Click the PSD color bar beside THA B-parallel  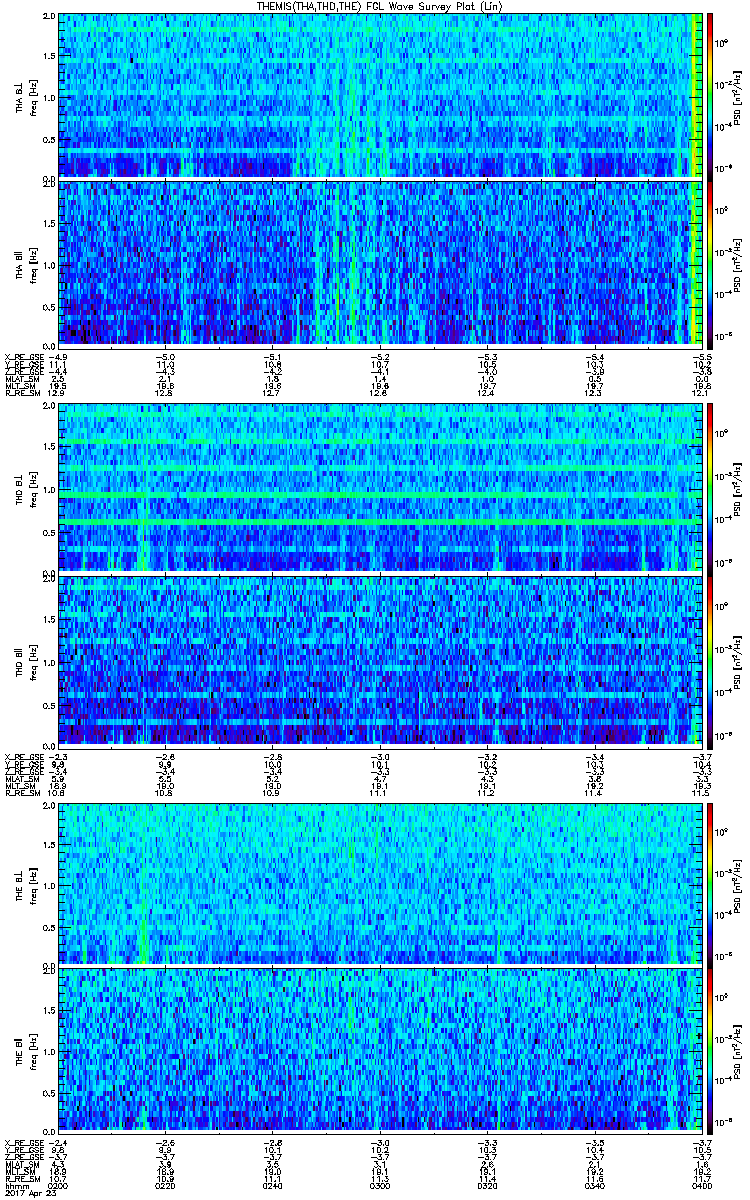click(710, 263)
